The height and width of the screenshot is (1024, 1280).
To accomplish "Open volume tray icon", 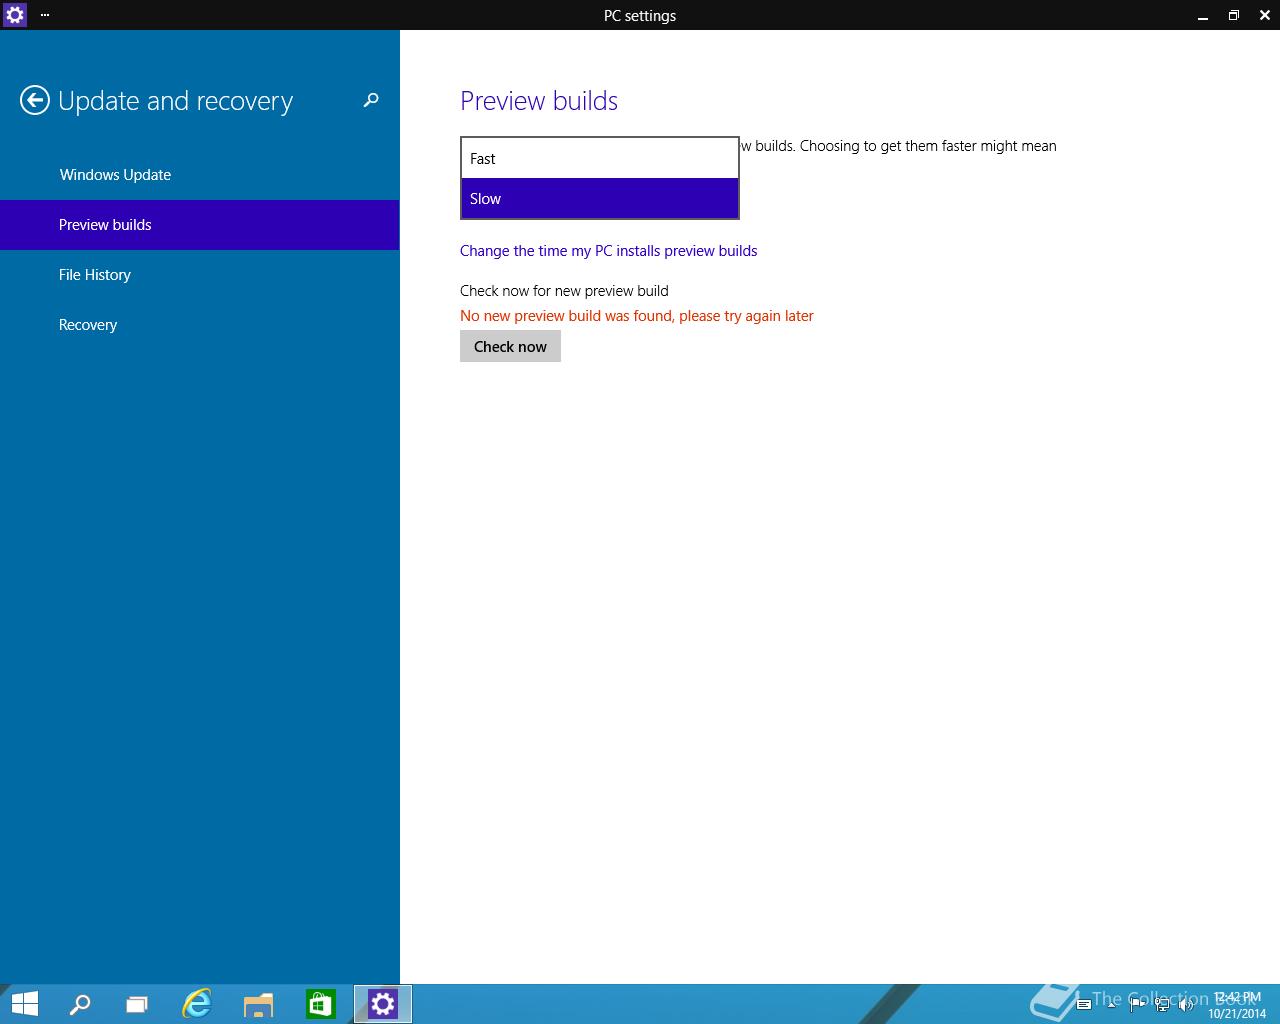I will [x=1186, y=1004].
